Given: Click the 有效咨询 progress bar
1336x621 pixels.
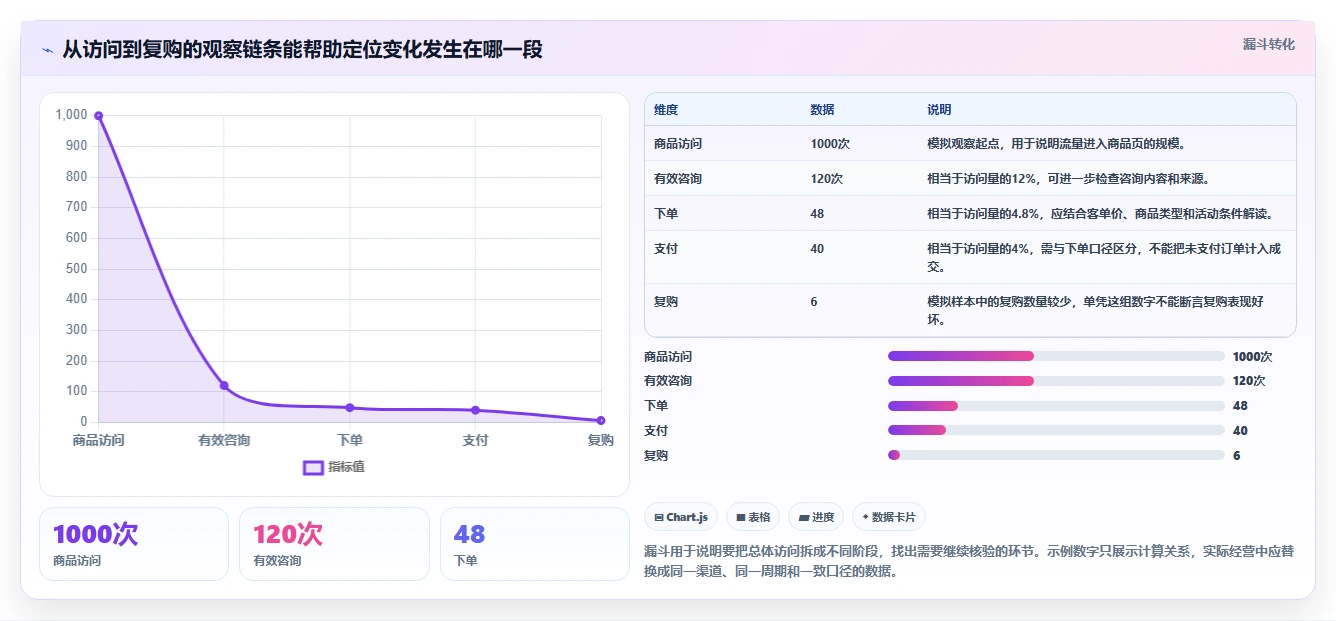Looking at the screenshot, I should [x=1056, y=381].
